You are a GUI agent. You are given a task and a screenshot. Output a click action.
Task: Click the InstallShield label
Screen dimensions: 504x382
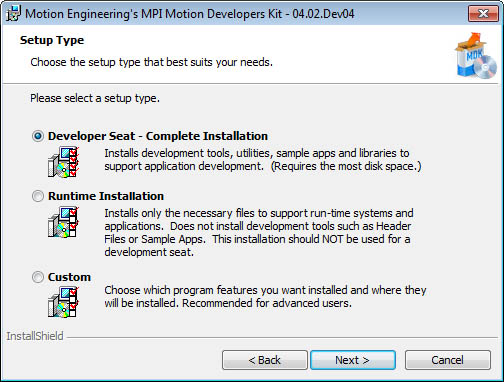click(35, 336)
